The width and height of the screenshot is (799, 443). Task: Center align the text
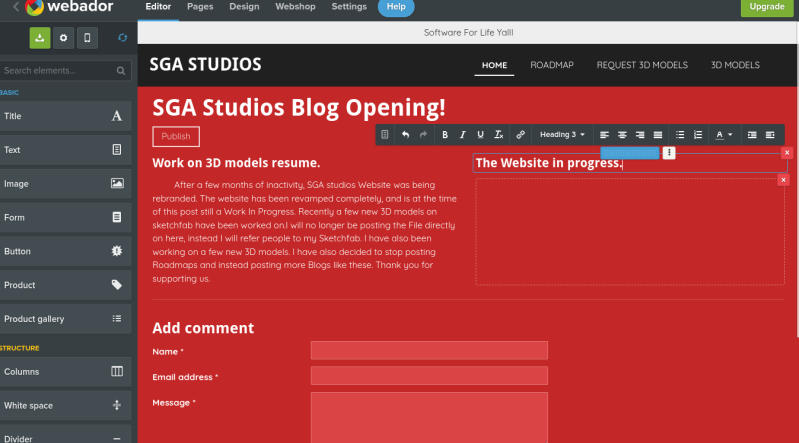(622, 135)
